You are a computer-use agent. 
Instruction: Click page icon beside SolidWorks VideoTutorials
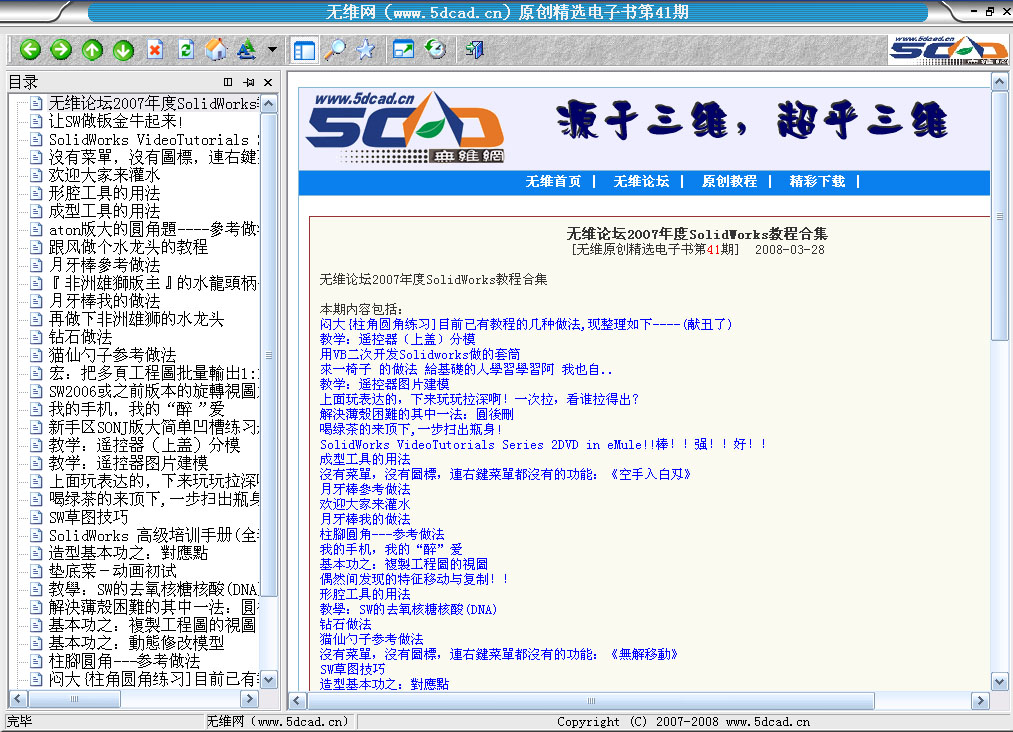coord(37,140)
